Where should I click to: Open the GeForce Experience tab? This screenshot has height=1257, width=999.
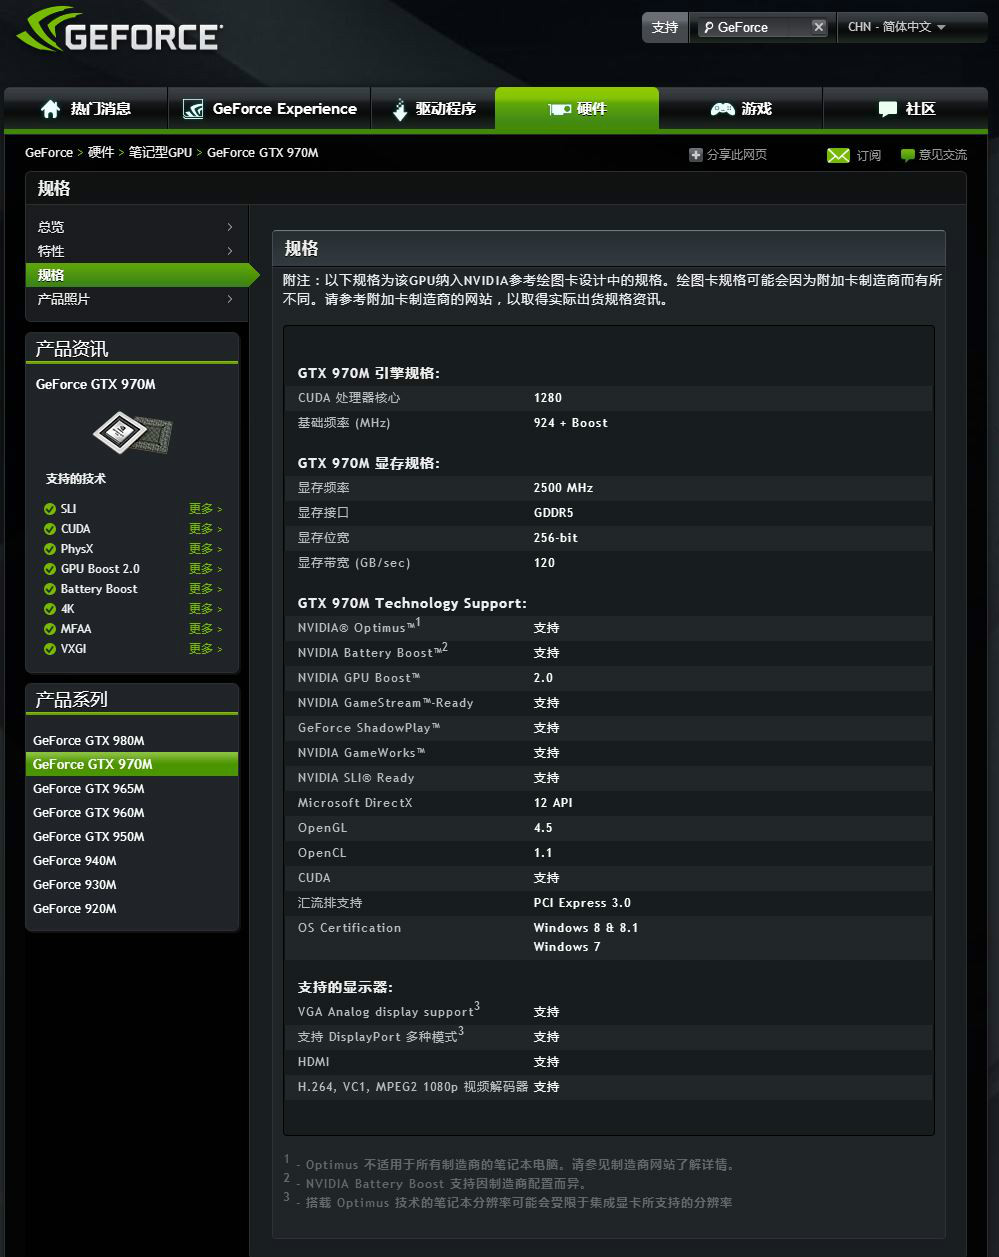[270, 109]
